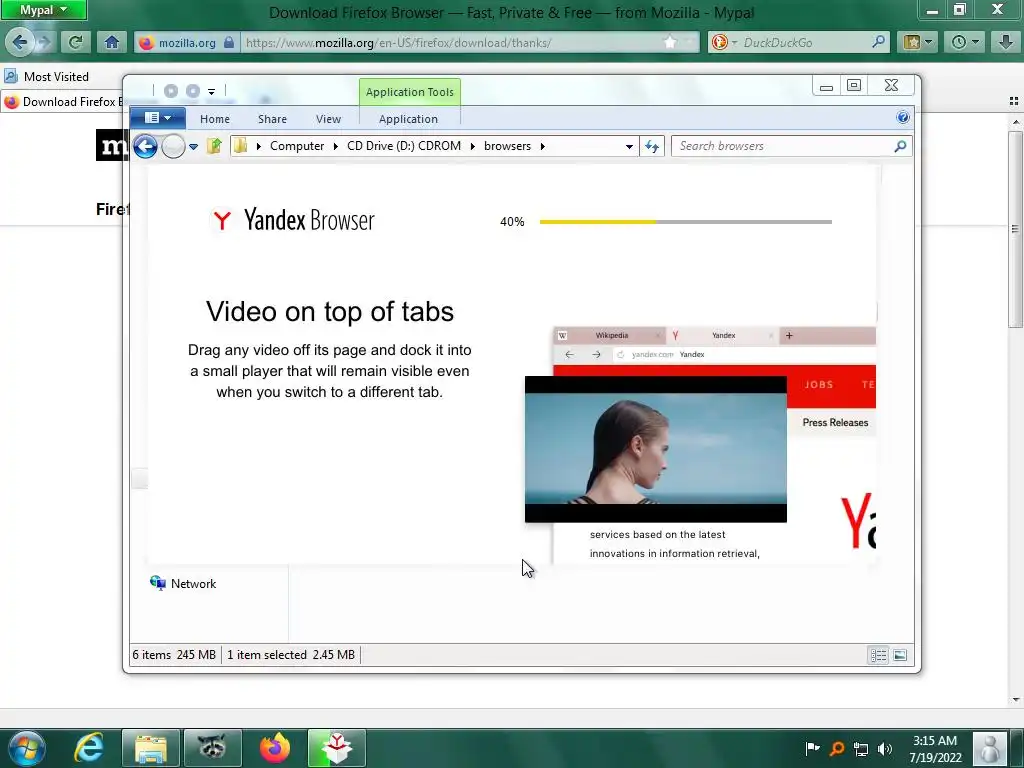This screenshot has height=768, width=1024.
Task: Open the Most Visited bookmarks folder
Action: coord(46,76)
